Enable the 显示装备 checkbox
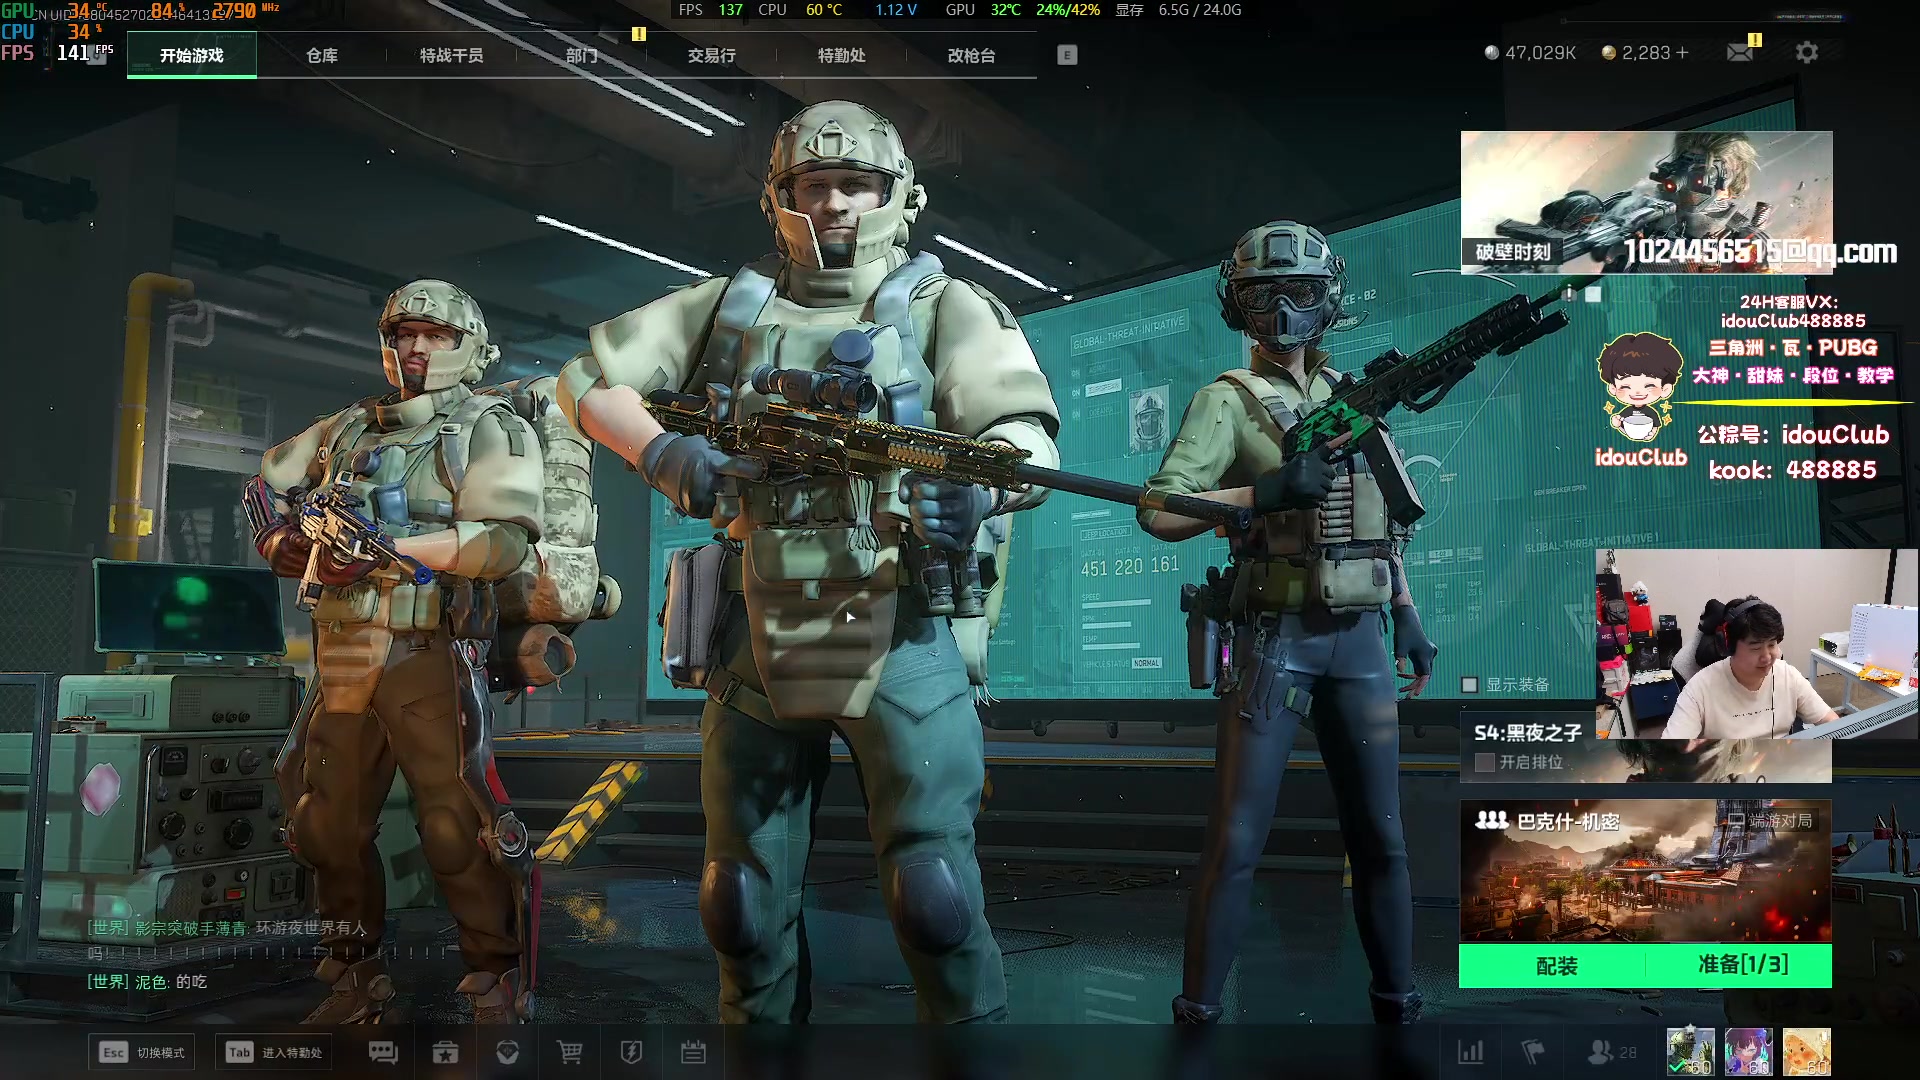This screenshot has width=1920, height=1080. pyautogui.click(x=1469, y=685)
